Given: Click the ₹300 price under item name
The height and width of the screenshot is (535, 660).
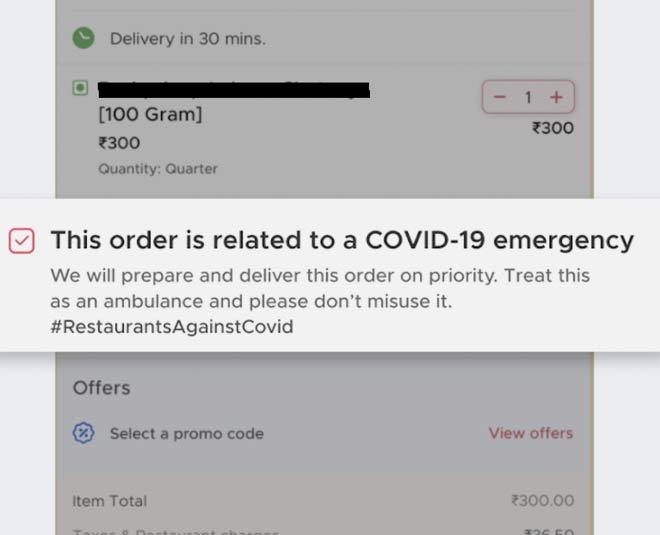Looking at the screenshot, I should [119, 143].
